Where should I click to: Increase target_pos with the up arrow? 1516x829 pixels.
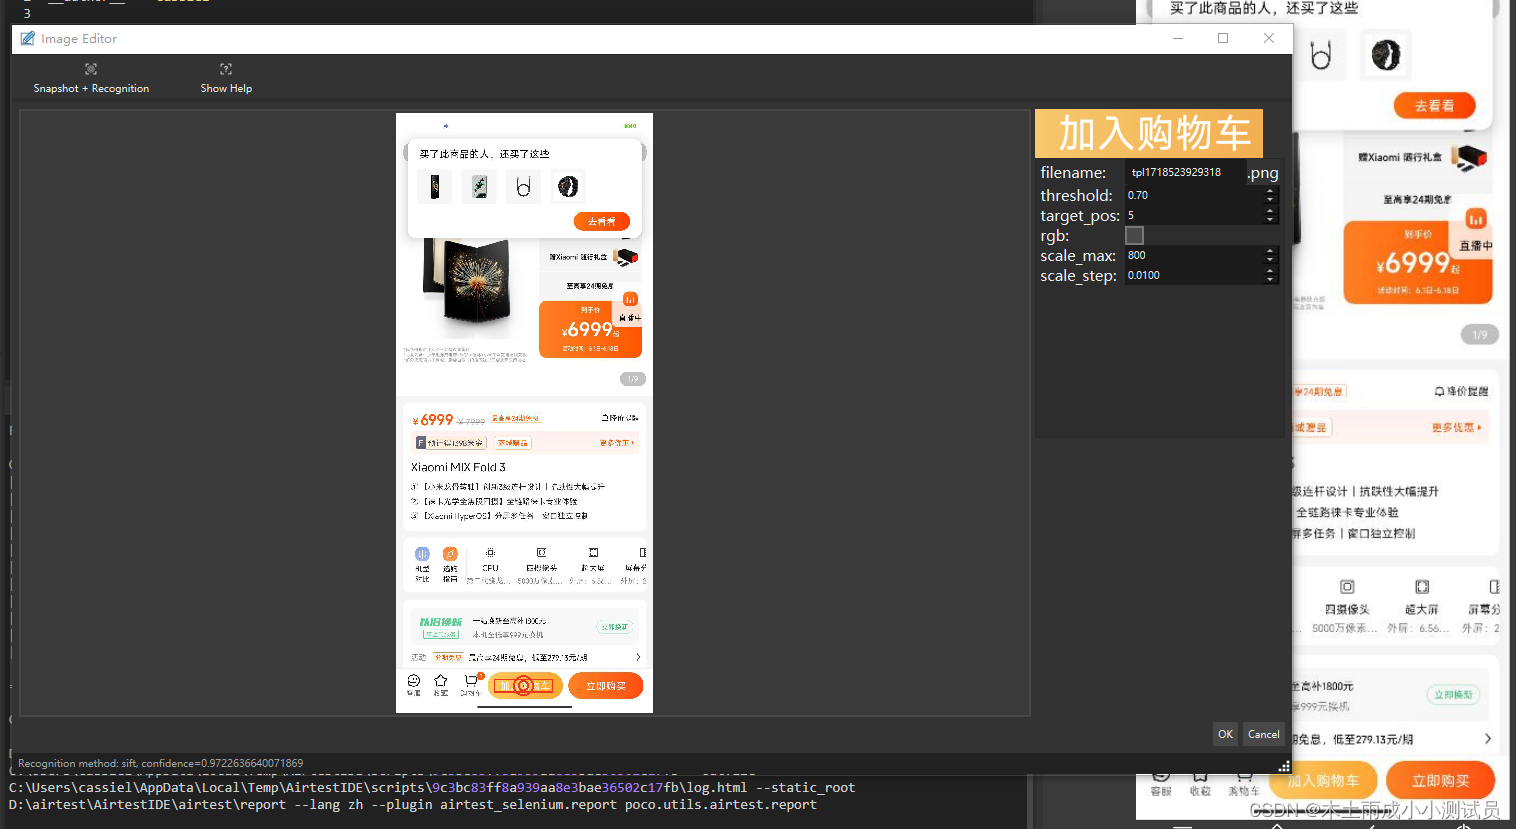[1270, 210]
